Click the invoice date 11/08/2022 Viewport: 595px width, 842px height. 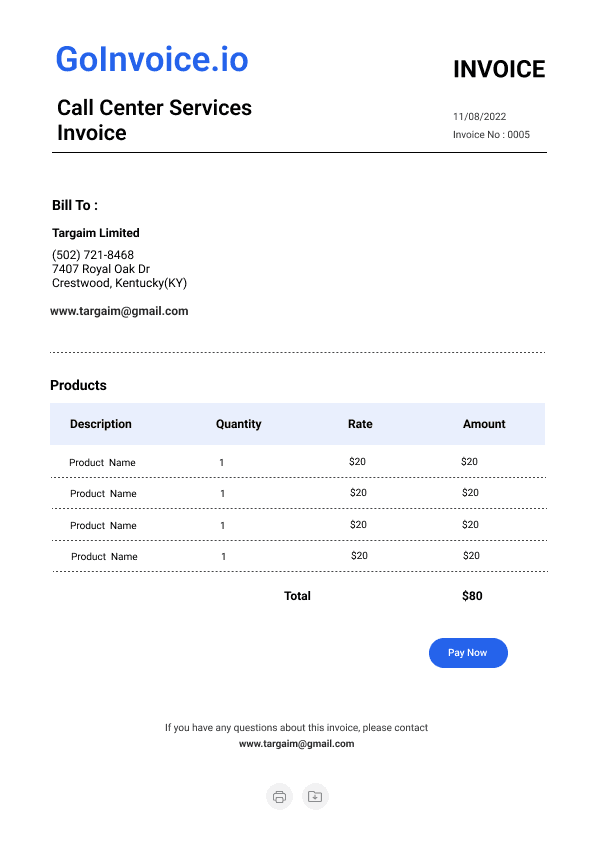coord(479,117)
